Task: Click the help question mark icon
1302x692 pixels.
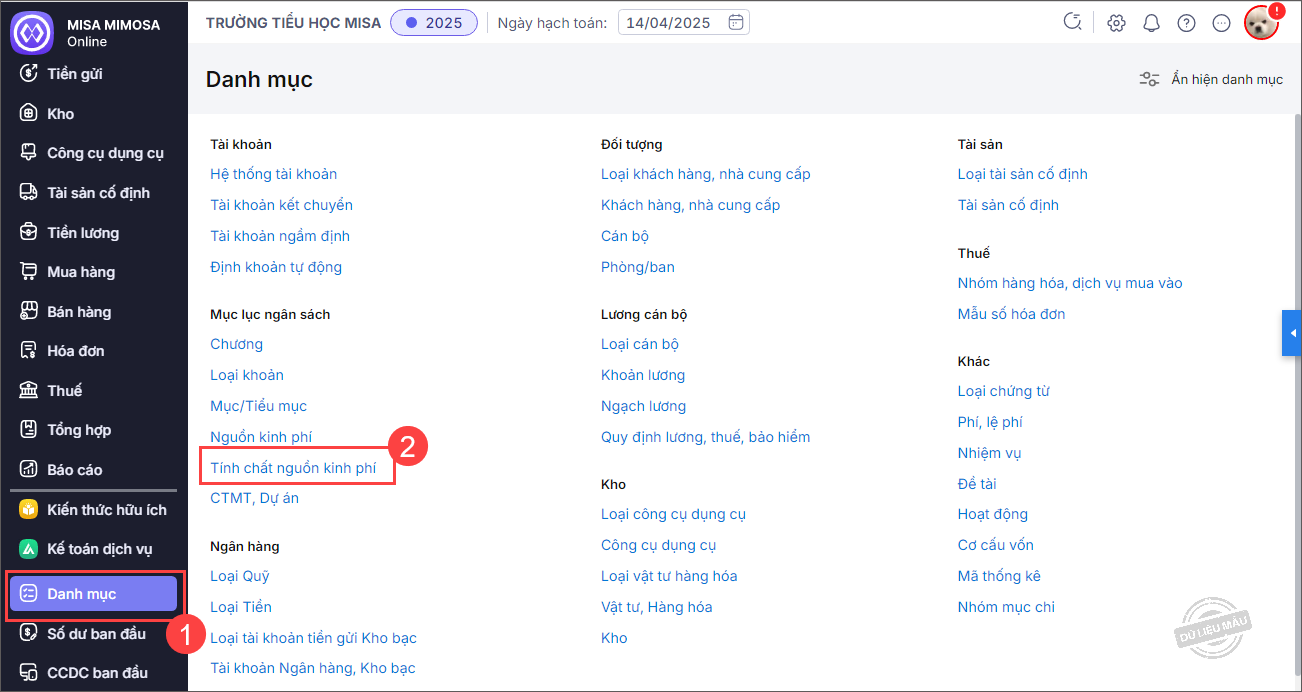Action: (1186, 23)
